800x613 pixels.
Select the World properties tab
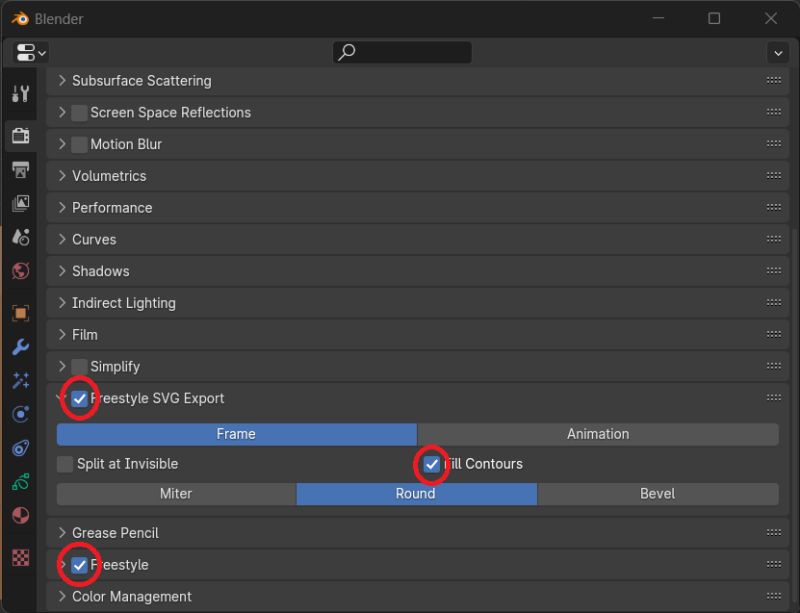(x=20, y=270)
